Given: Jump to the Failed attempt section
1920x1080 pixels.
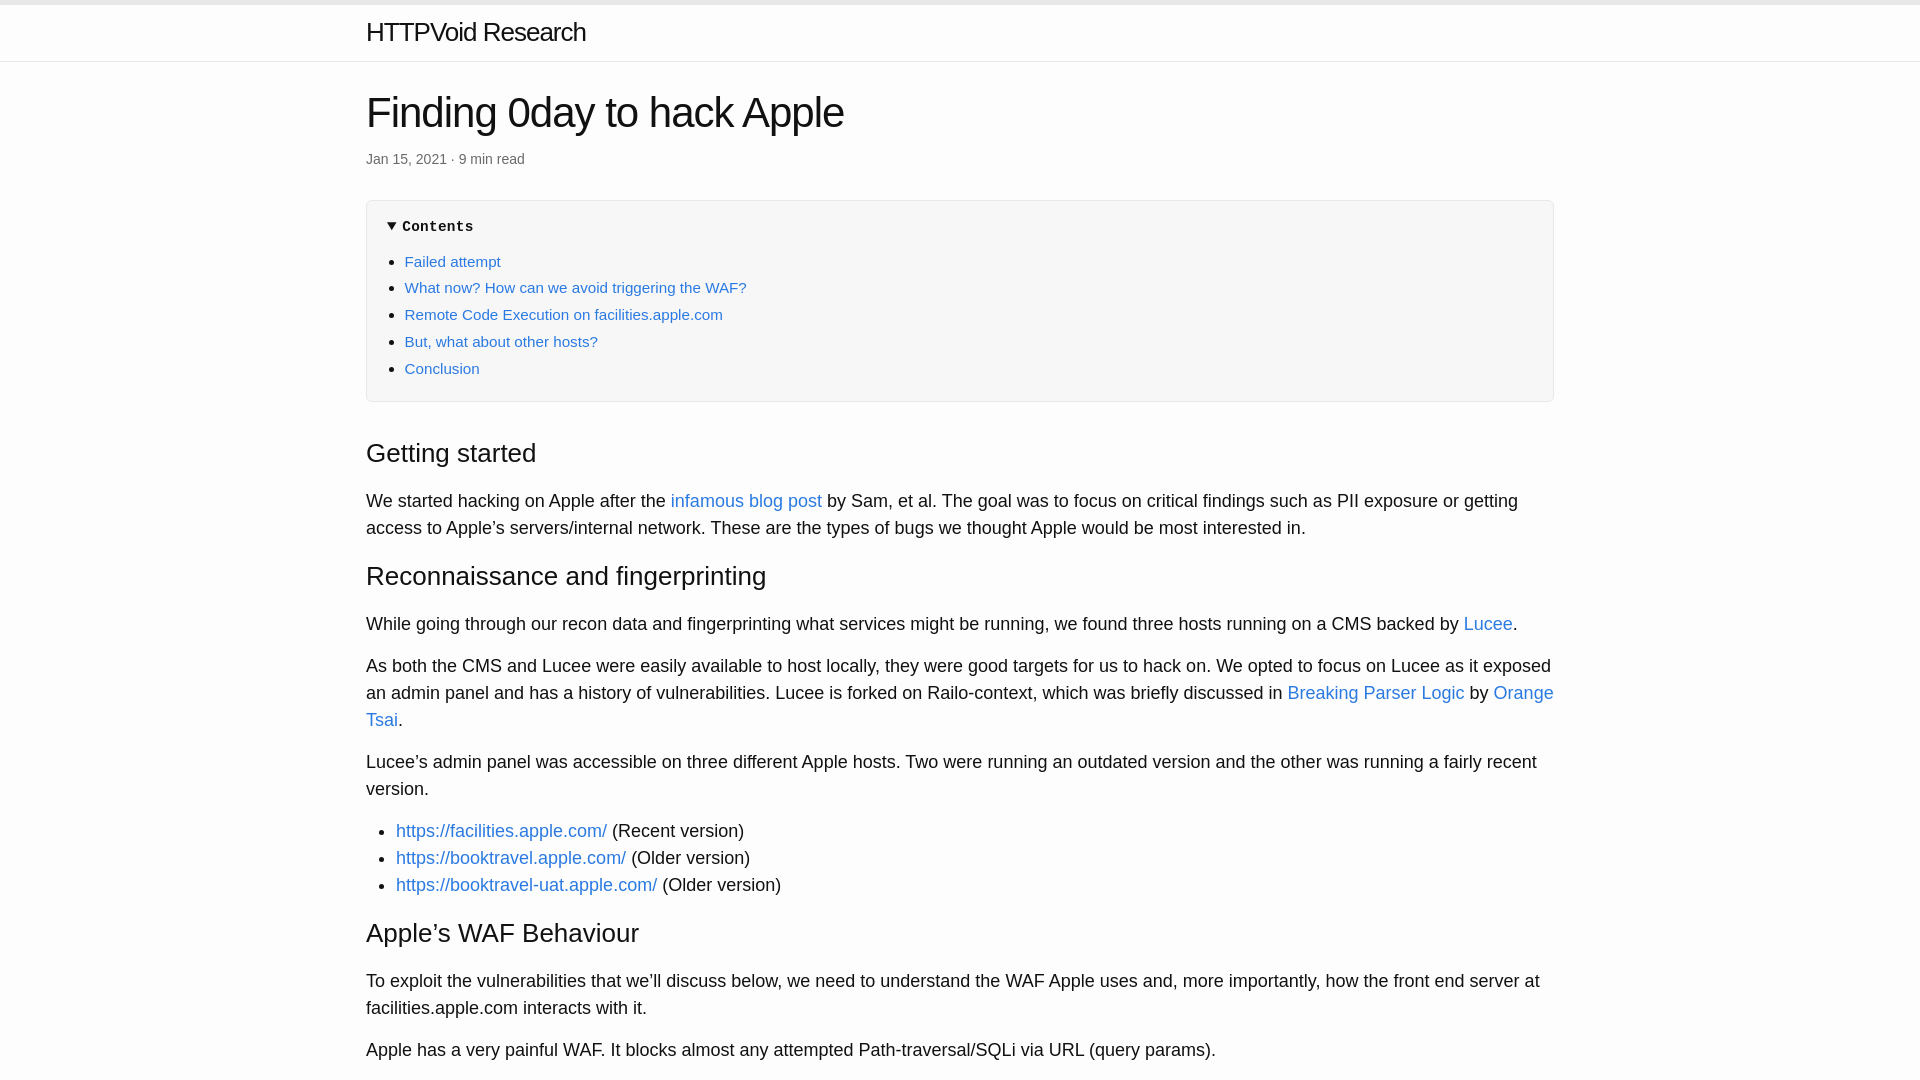Looking at the screenshot, I should point(452,261).
